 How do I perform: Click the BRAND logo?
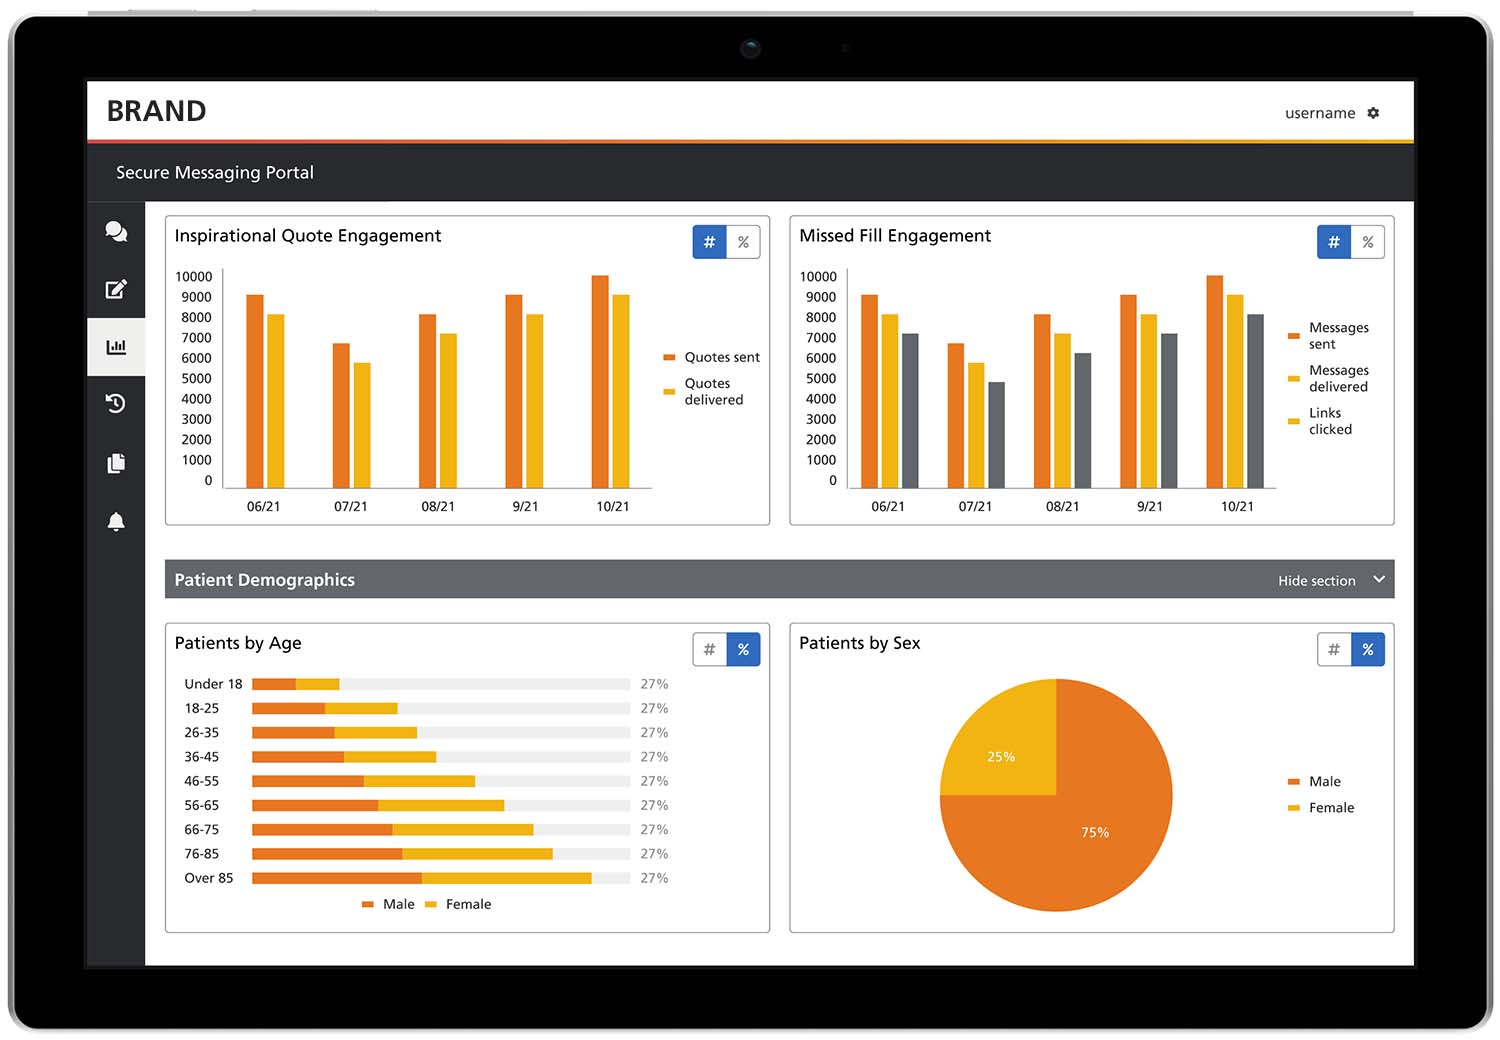click(x=156, y=111)
